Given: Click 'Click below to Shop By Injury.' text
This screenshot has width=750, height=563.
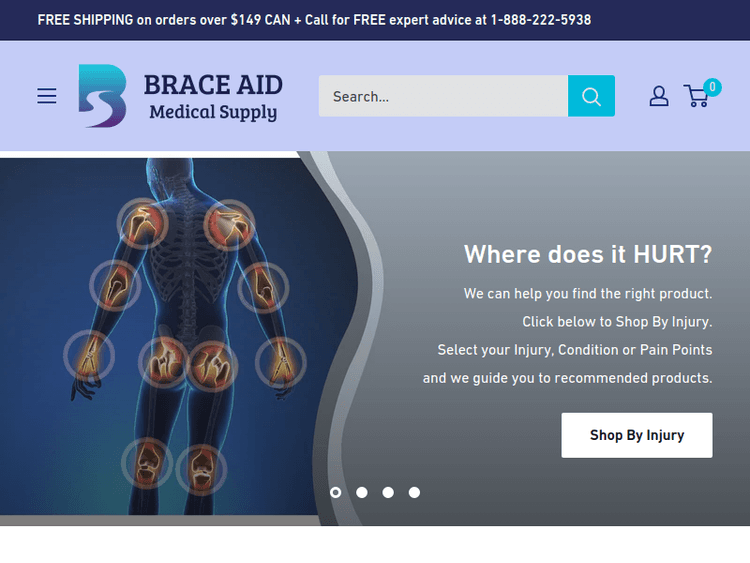Looking at the screenshot, I should (617, 321).
